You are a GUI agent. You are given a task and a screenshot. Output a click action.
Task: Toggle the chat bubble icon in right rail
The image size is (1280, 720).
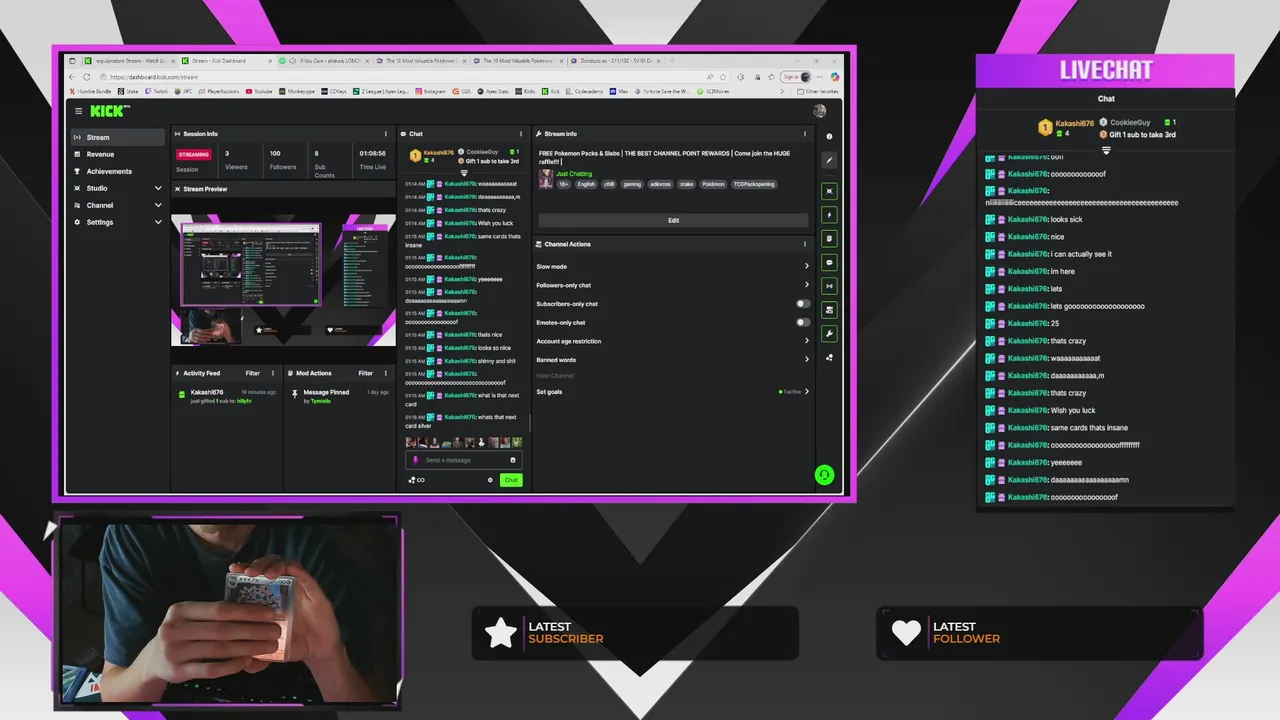pyautogui.click(x=829, y=262)
